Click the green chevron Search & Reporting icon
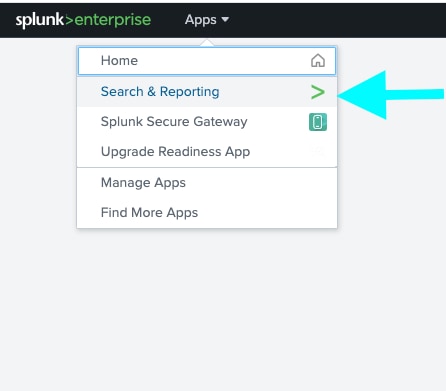Viewport: 446px width, 391px height. coord(318,92)
